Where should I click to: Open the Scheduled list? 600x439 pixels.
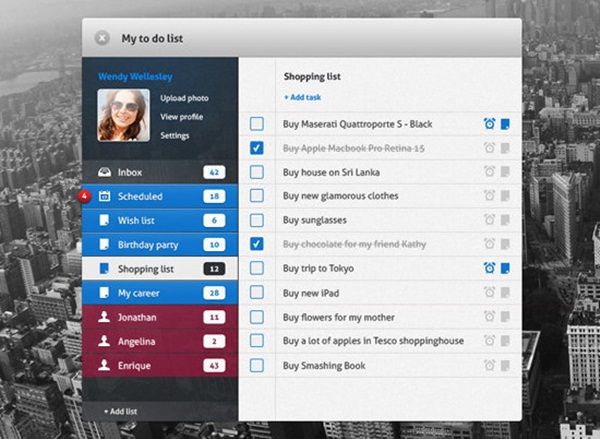(x=160, y=196)
